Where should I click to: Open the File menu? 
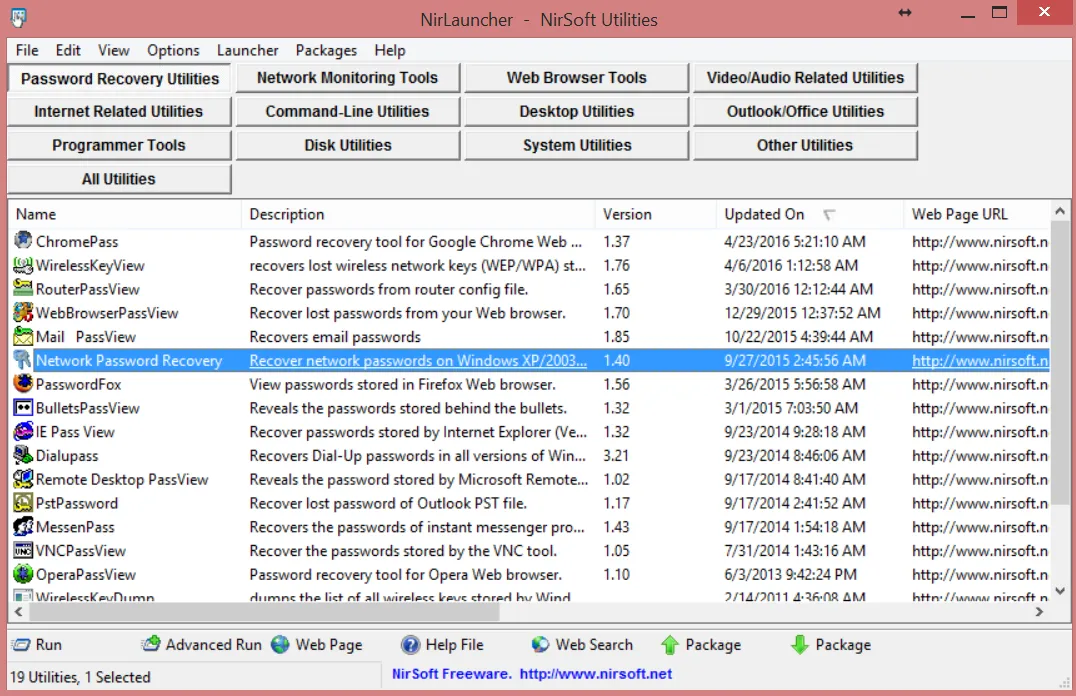[x=27, y=50]
